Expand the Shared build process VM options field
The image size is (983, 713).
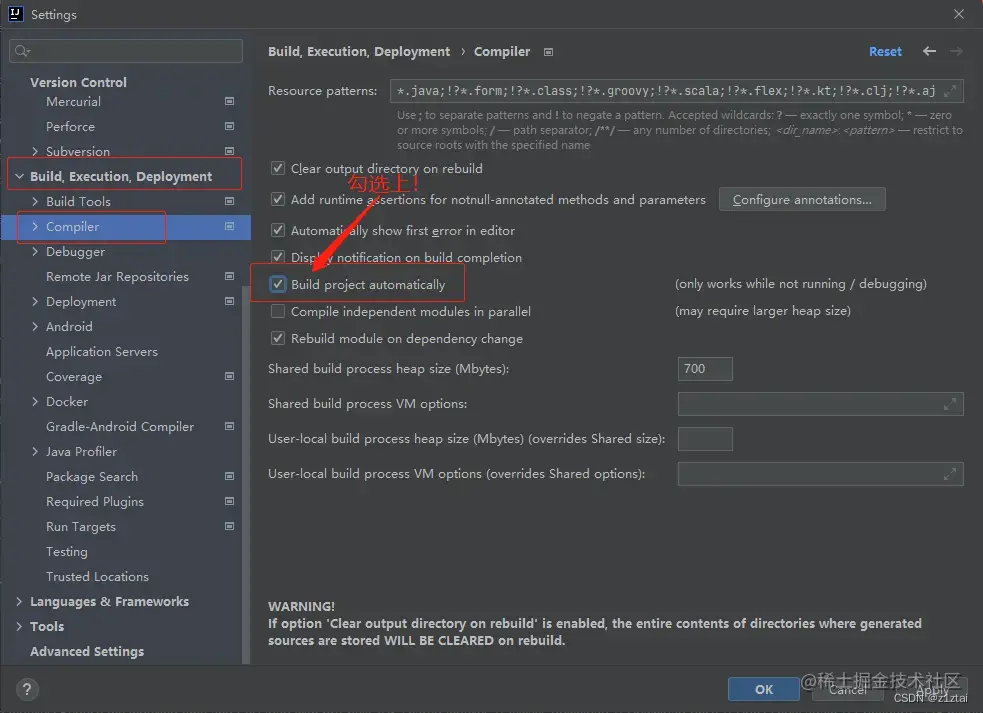point(950,404)
